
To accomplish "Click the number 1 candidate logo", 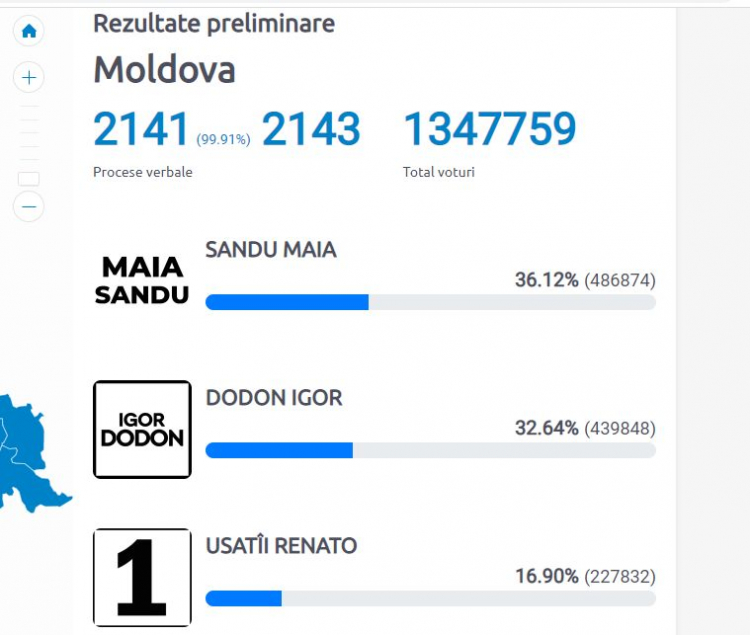I will (x=143, y=578).
